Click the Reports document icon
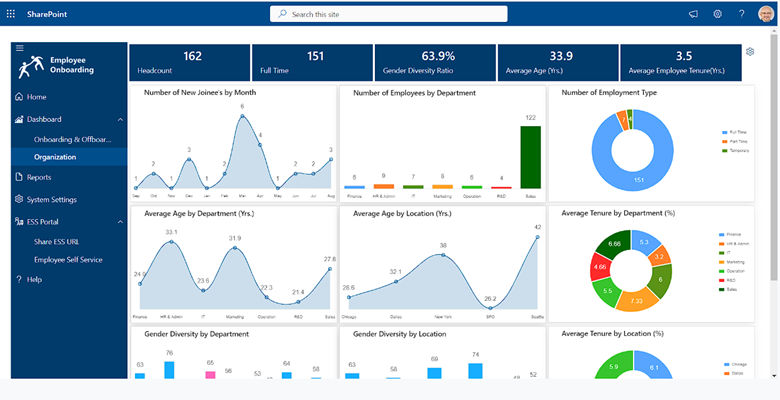Viewport: 780px width, 400px height. (19, 177)
